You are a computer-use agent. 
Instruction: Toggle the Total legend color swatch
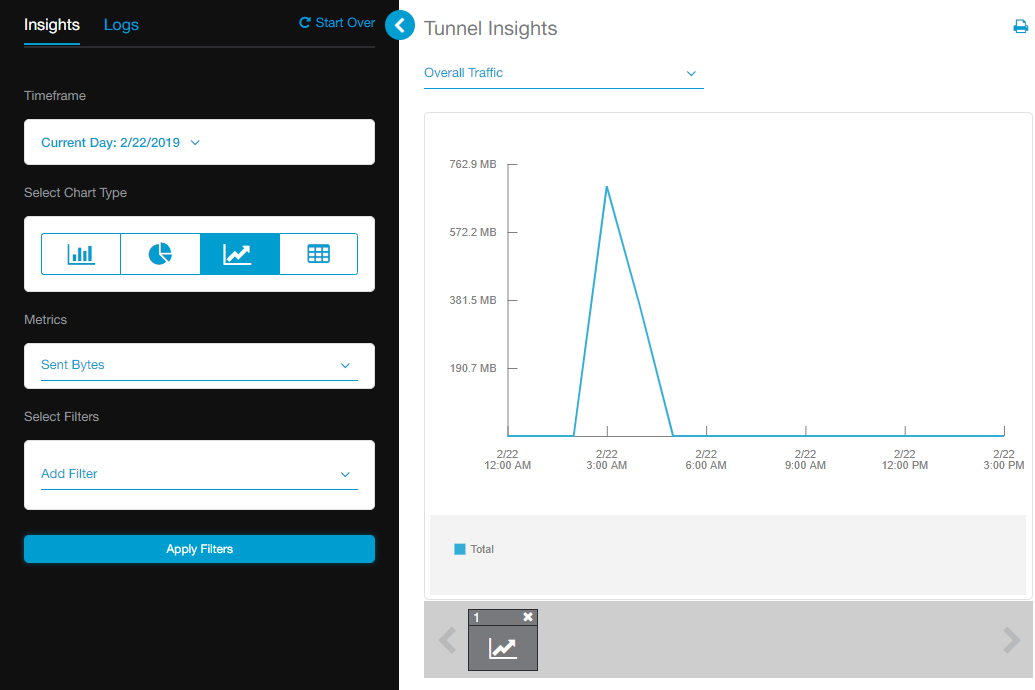[460, 549]
